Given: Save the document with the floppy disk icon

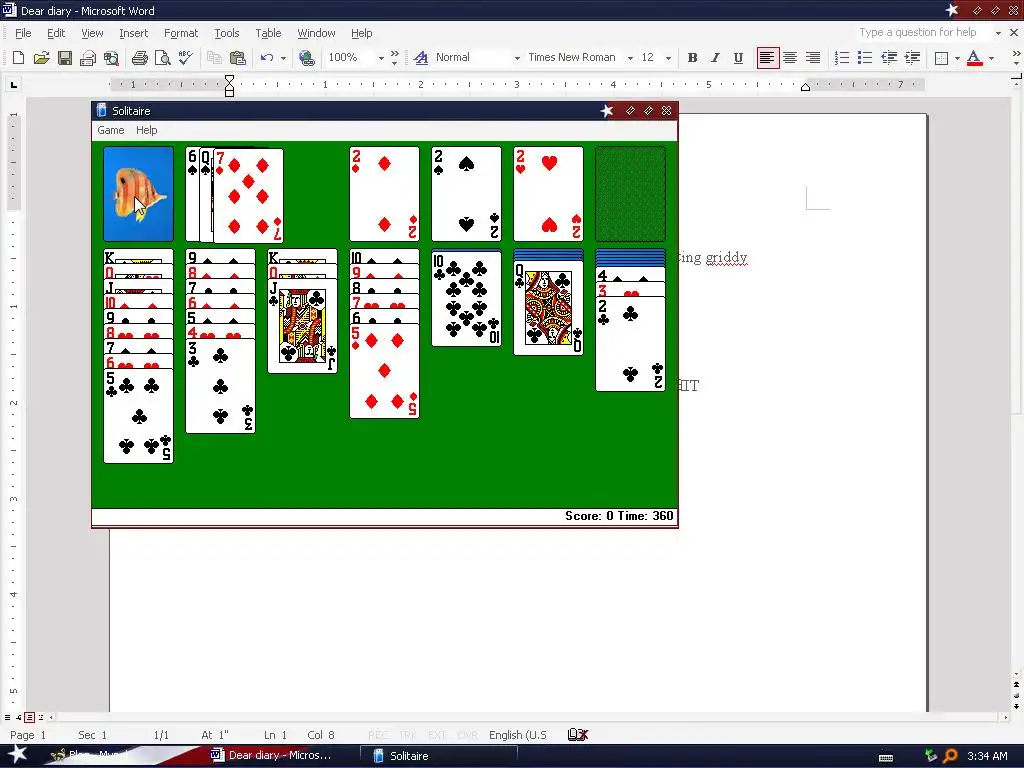Looking at the screenshot, I should (65, 57).
